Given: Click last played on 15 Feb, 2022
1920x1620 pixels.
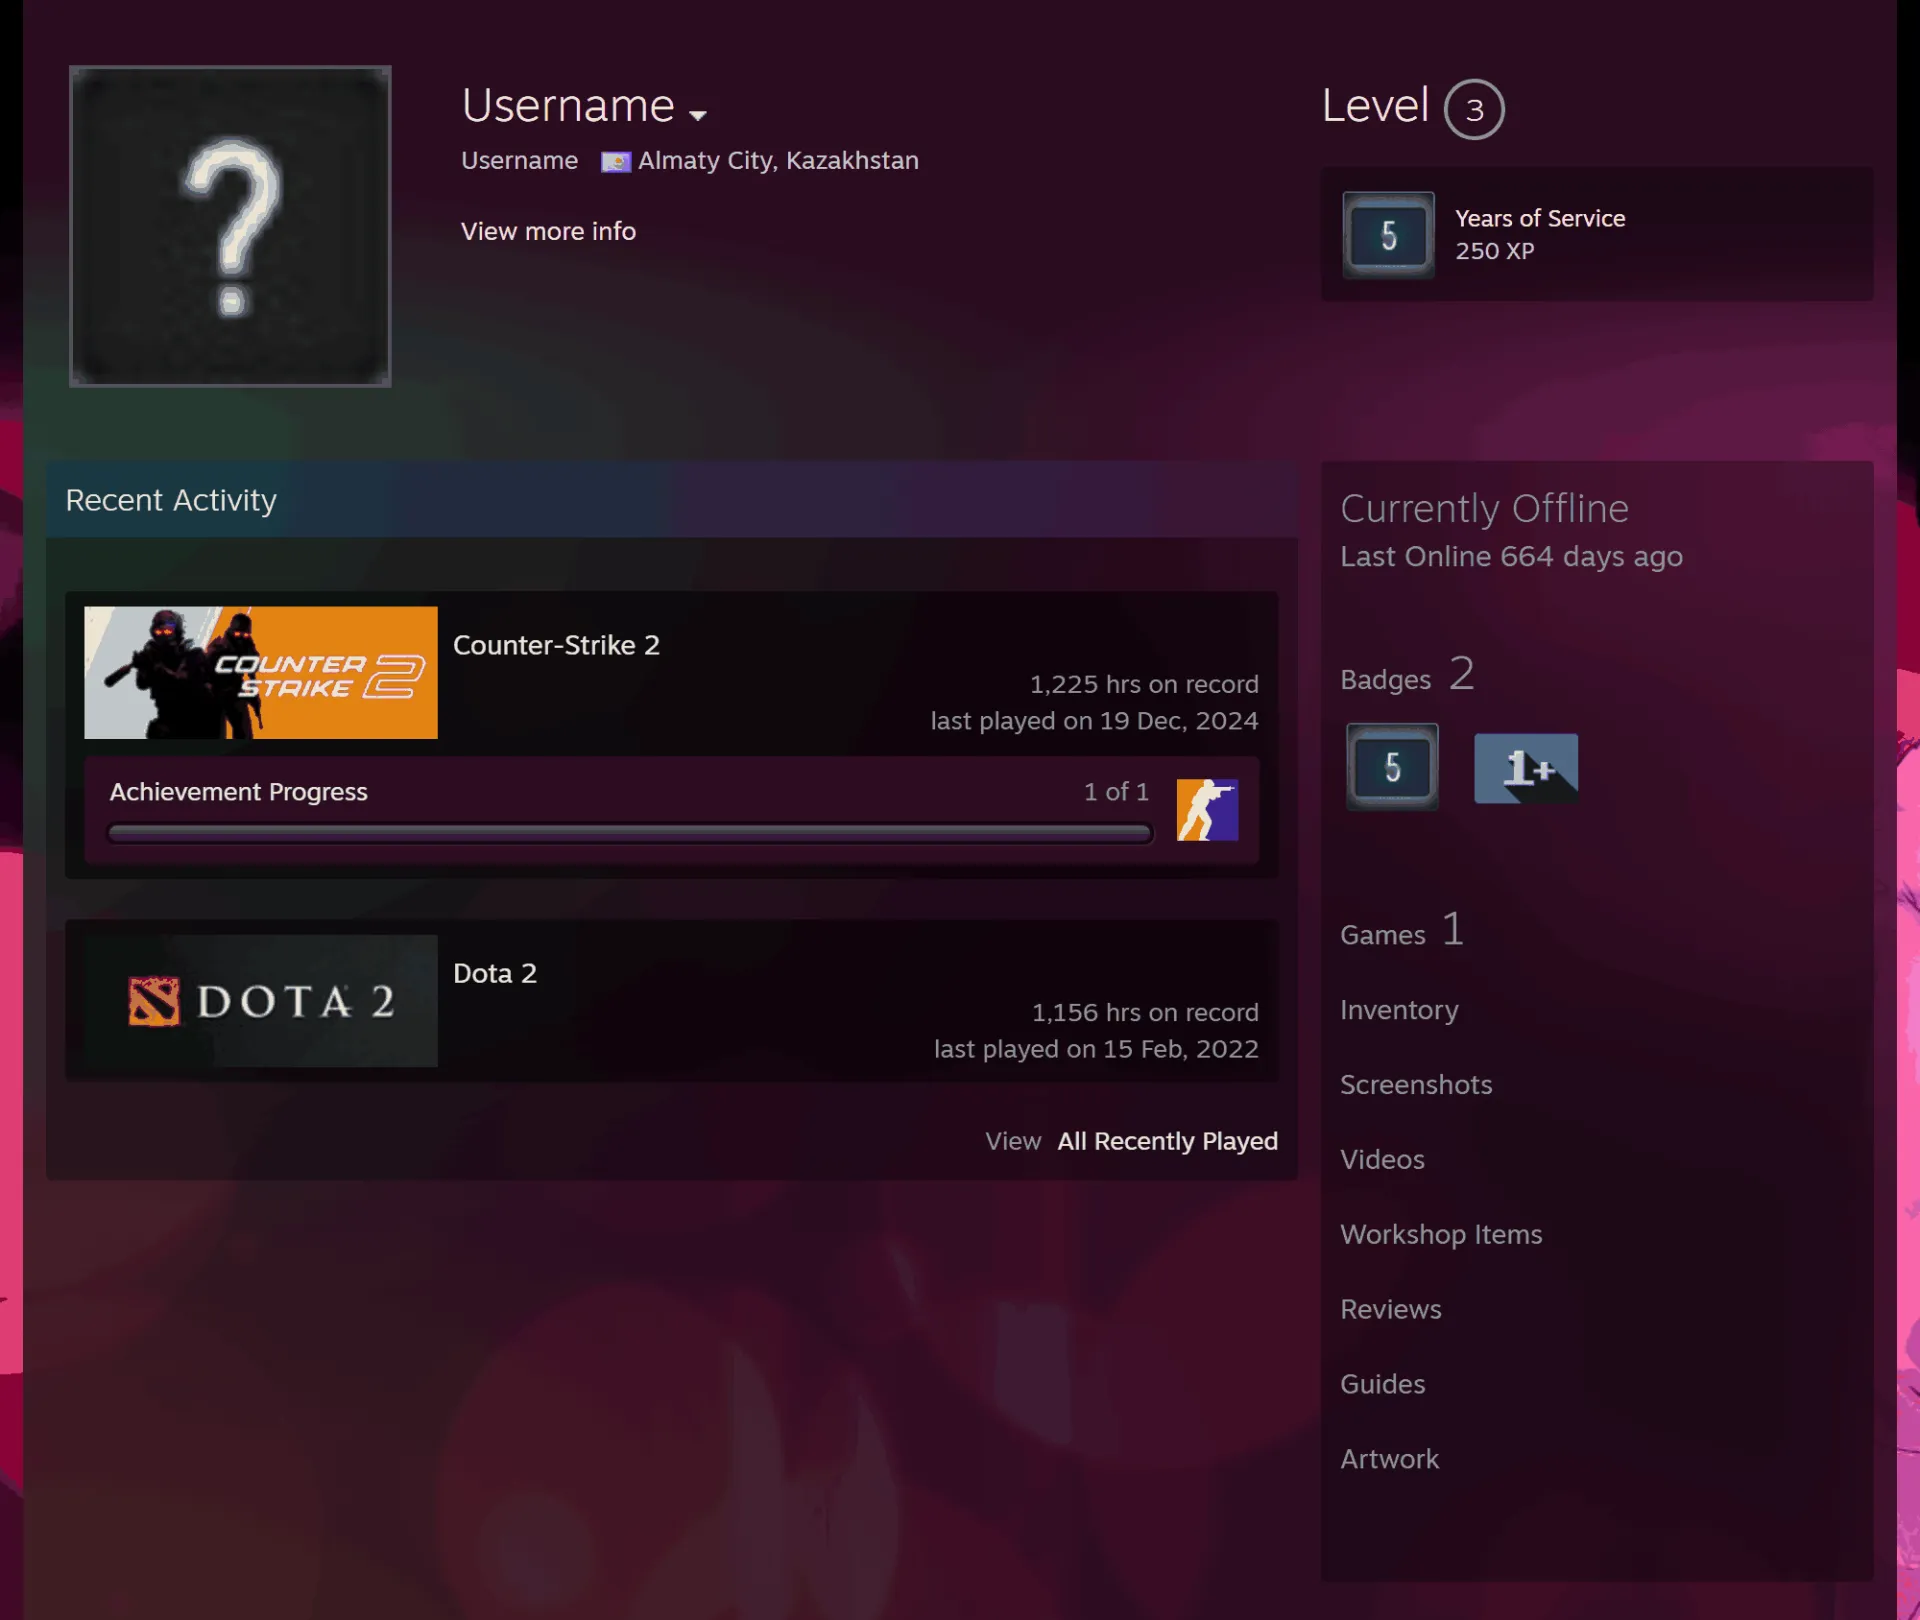Looking at the screenshot, I should point(1096,1049).
